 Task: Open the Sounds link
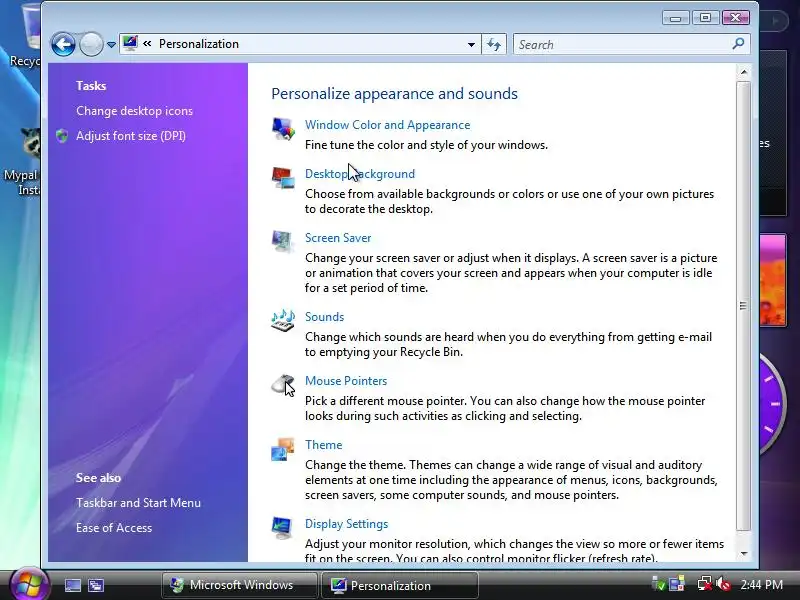[324, 317]
